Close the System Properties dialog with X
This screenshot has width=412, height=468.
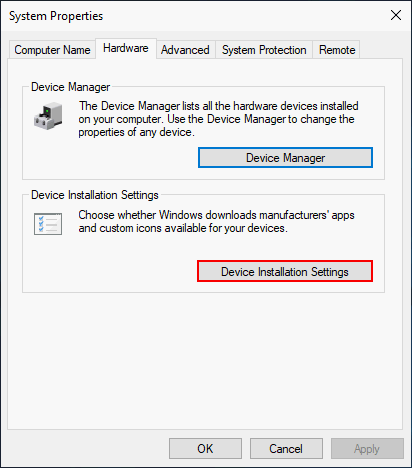pos(396,15)
